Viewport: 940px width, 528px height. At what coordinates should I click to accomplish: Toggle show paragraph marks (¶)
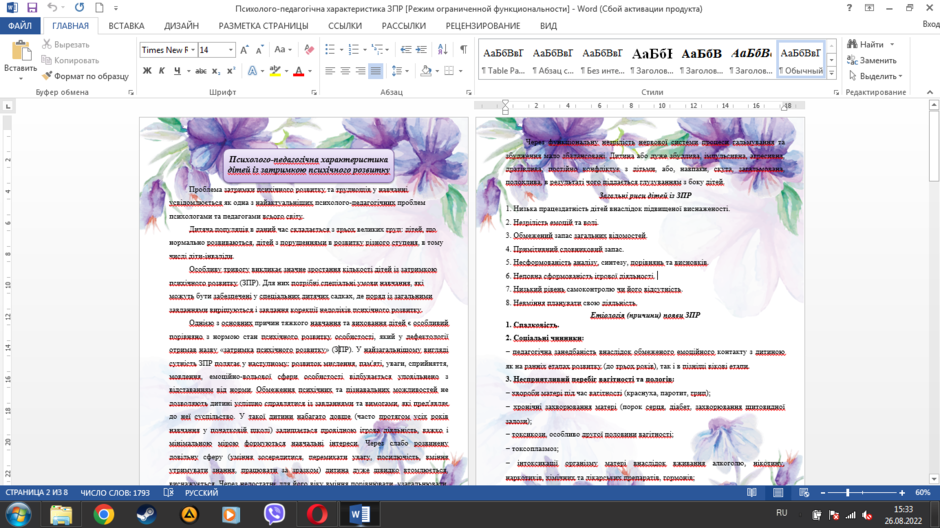(463, 50)
